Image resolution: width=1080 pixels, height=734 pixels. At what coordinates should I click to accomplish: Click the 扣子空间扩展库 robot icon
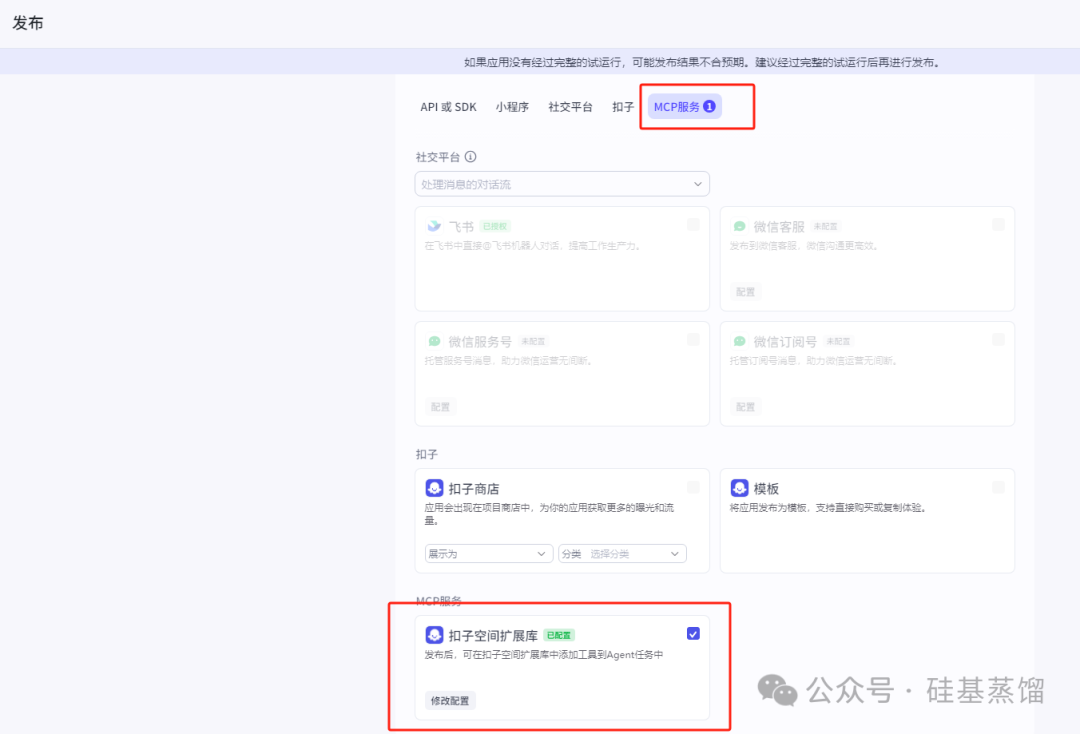(434, 635)
